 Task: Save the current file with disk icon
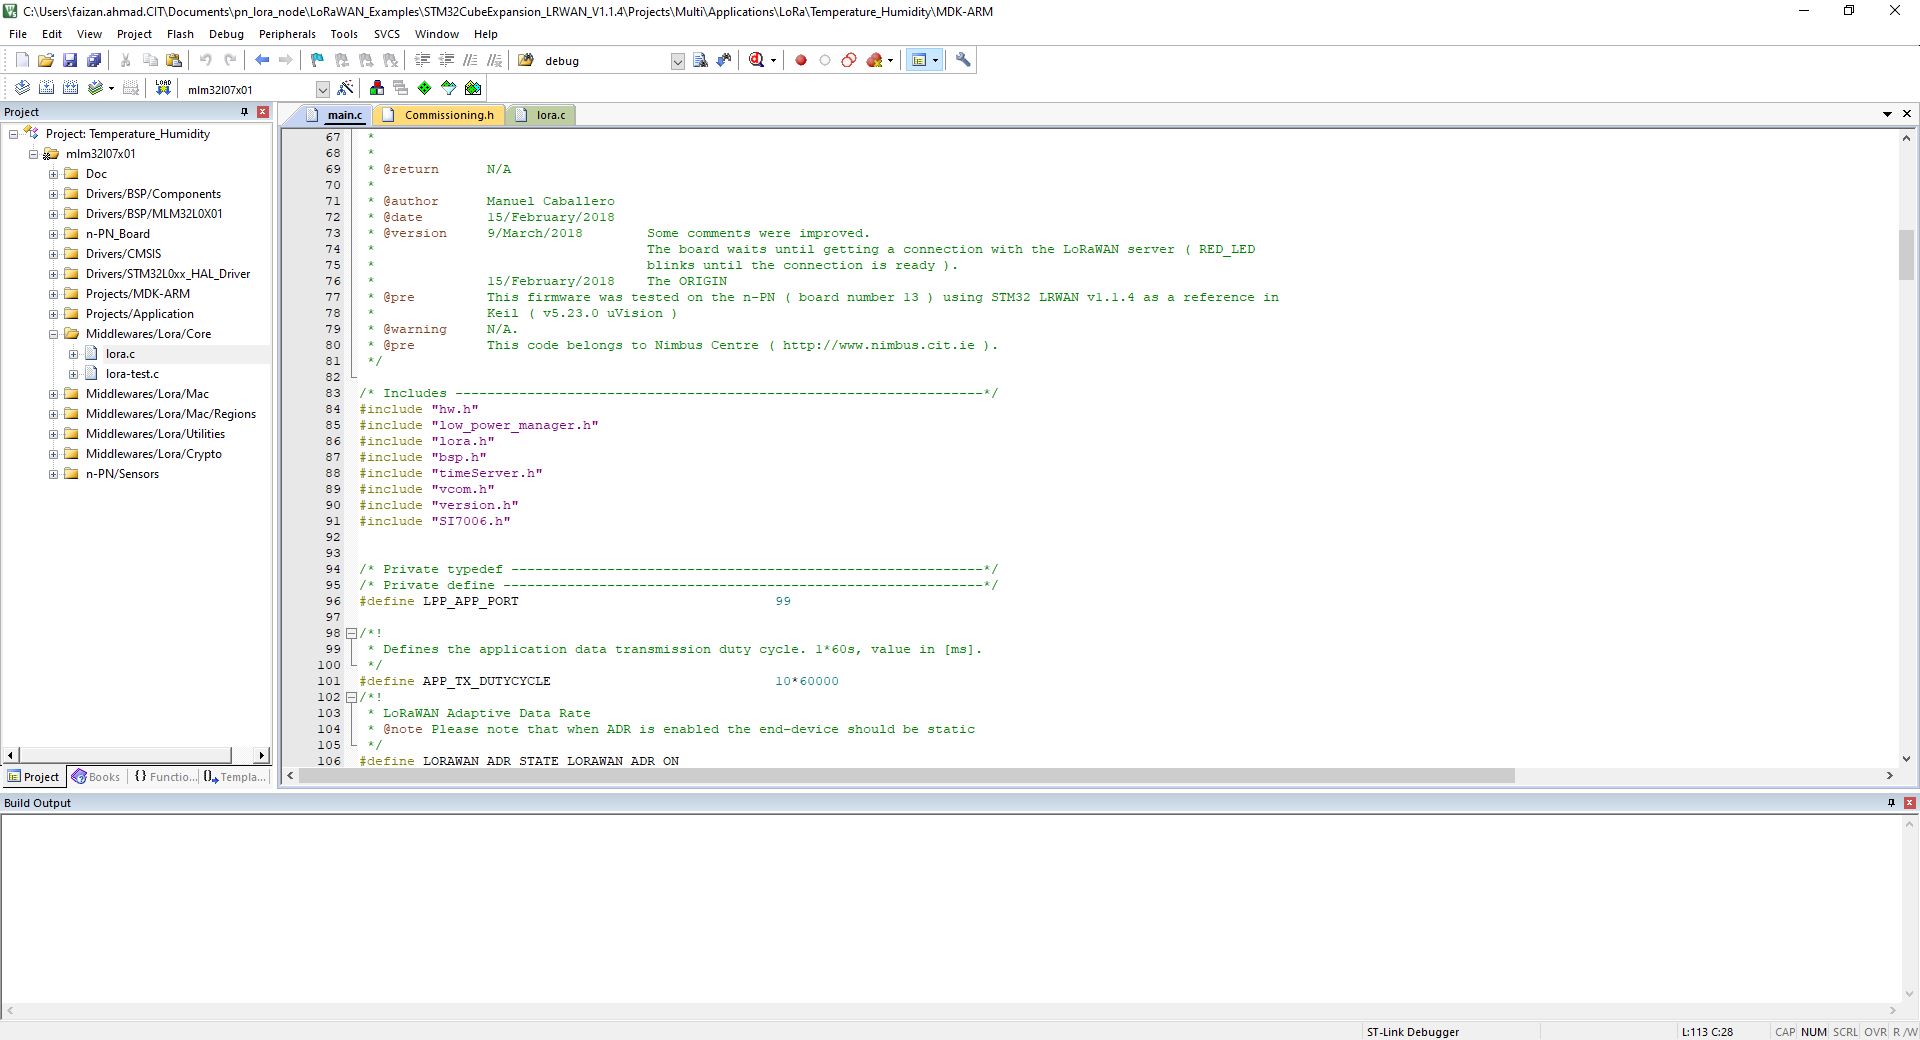(70, 61)
